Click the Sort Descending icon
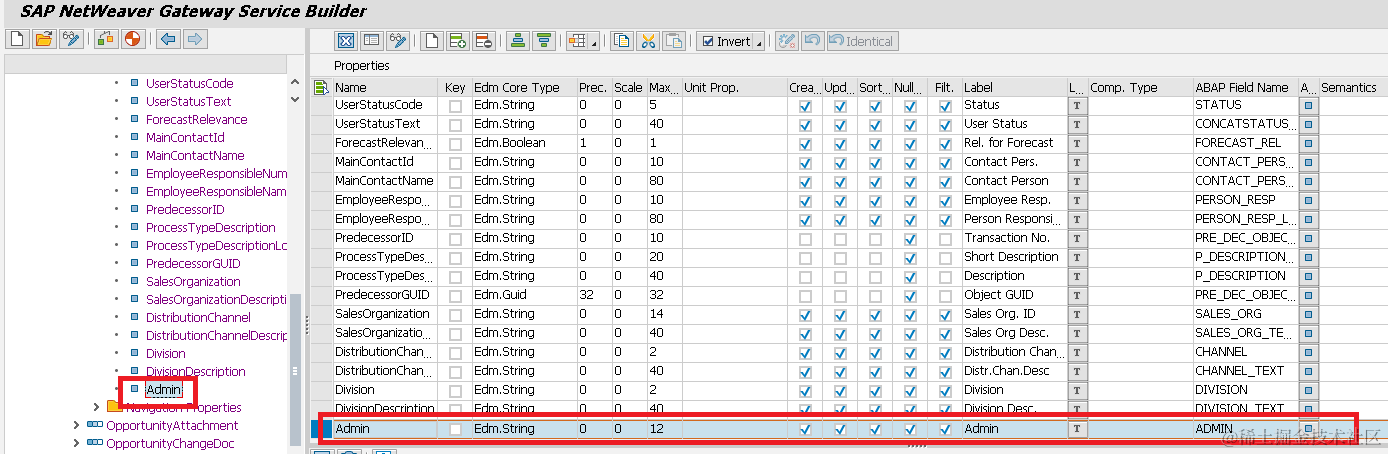This screenshot has height=454, width=1388. pos(544,41)
